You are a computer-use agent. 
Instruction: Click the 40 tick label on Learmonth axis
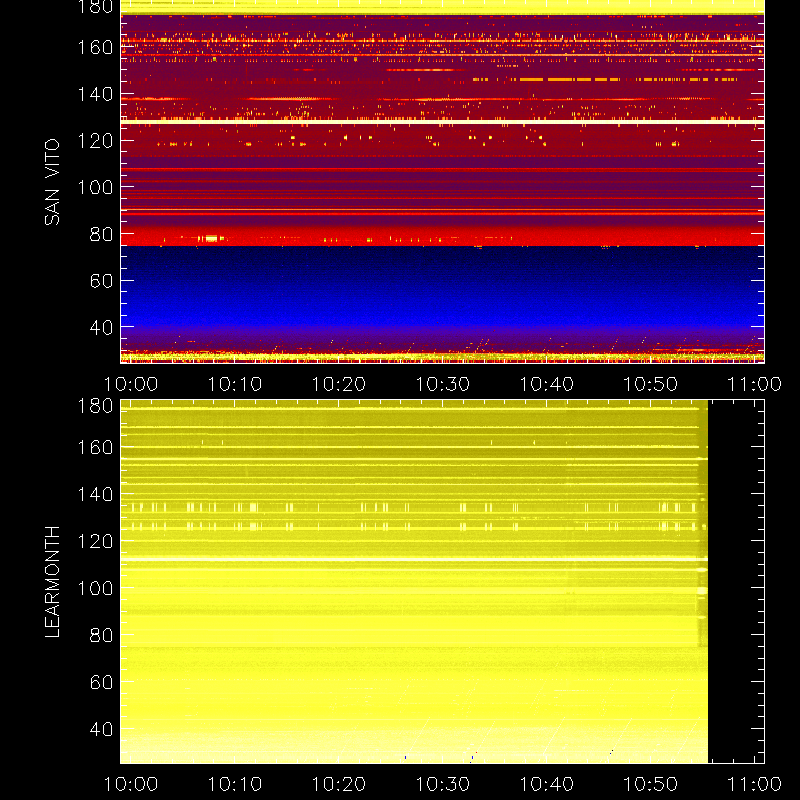tap(101, 729)
